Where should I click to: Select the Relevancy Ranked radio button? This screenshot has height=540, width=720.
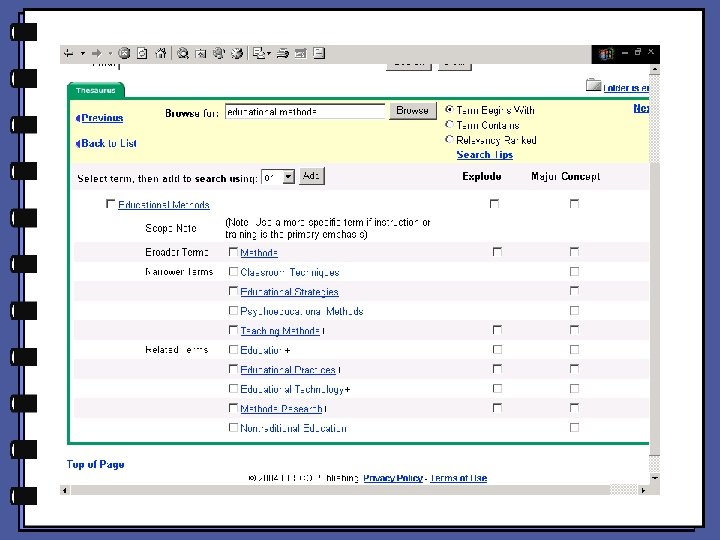click(x=449, y=139)
